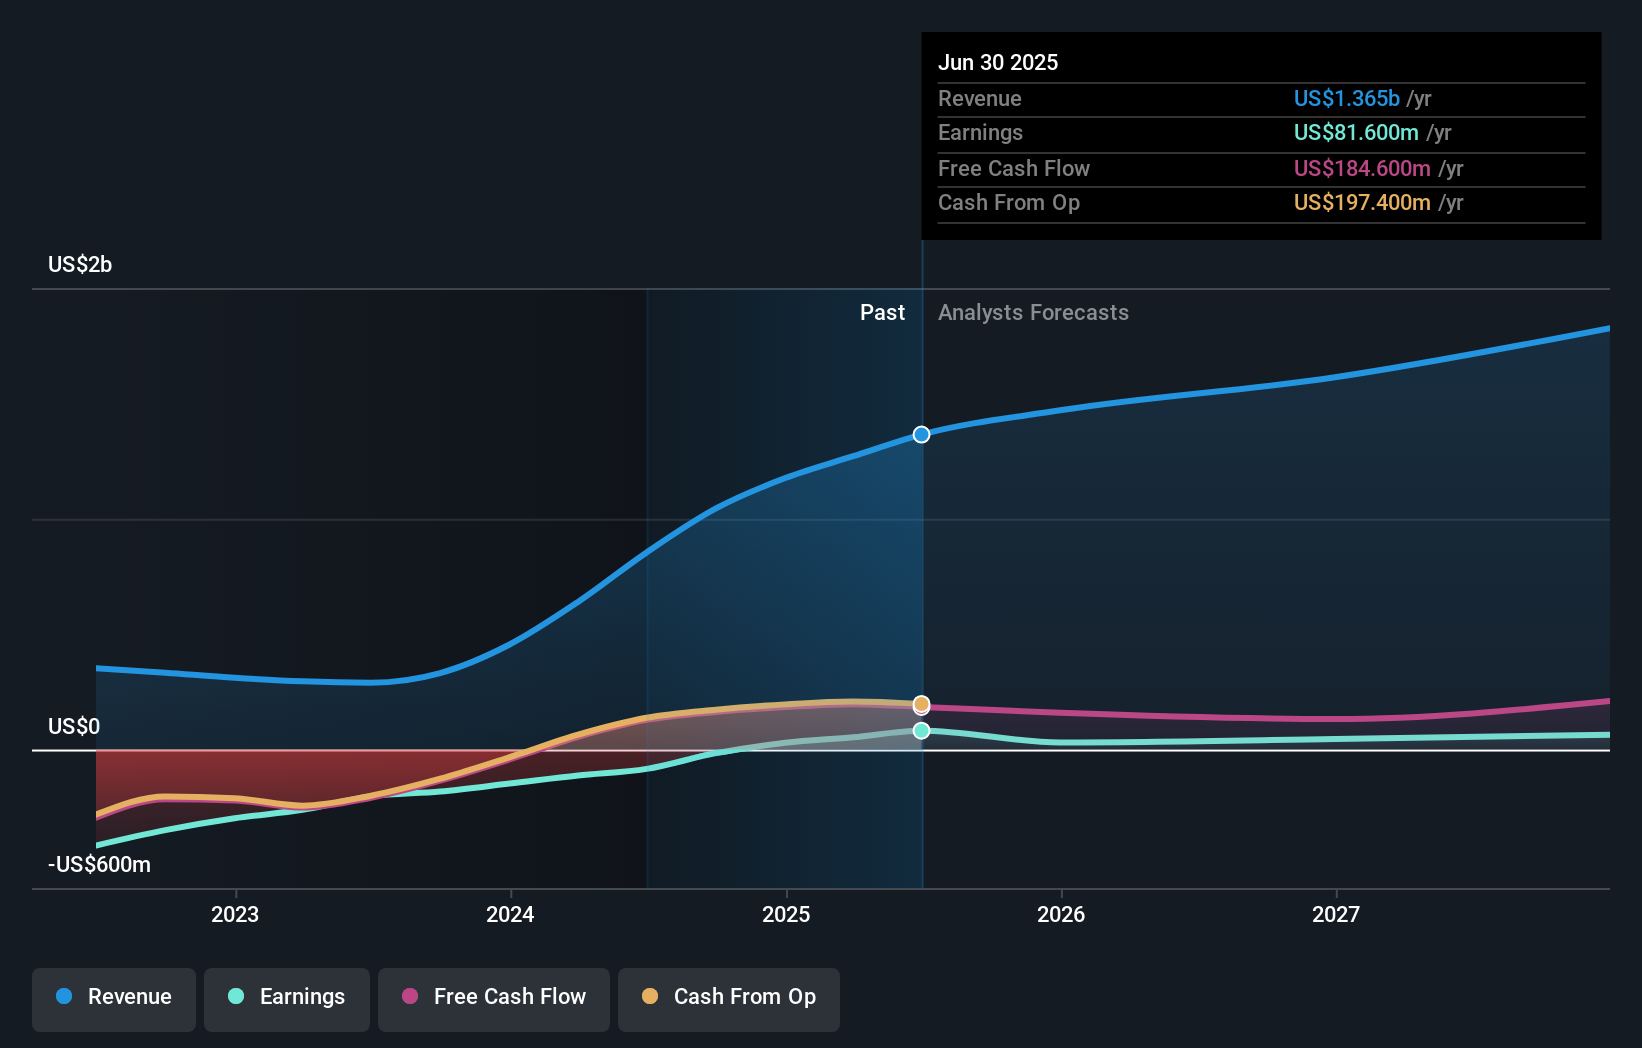Click the Jun 30 2025 tooltip header

998,62
